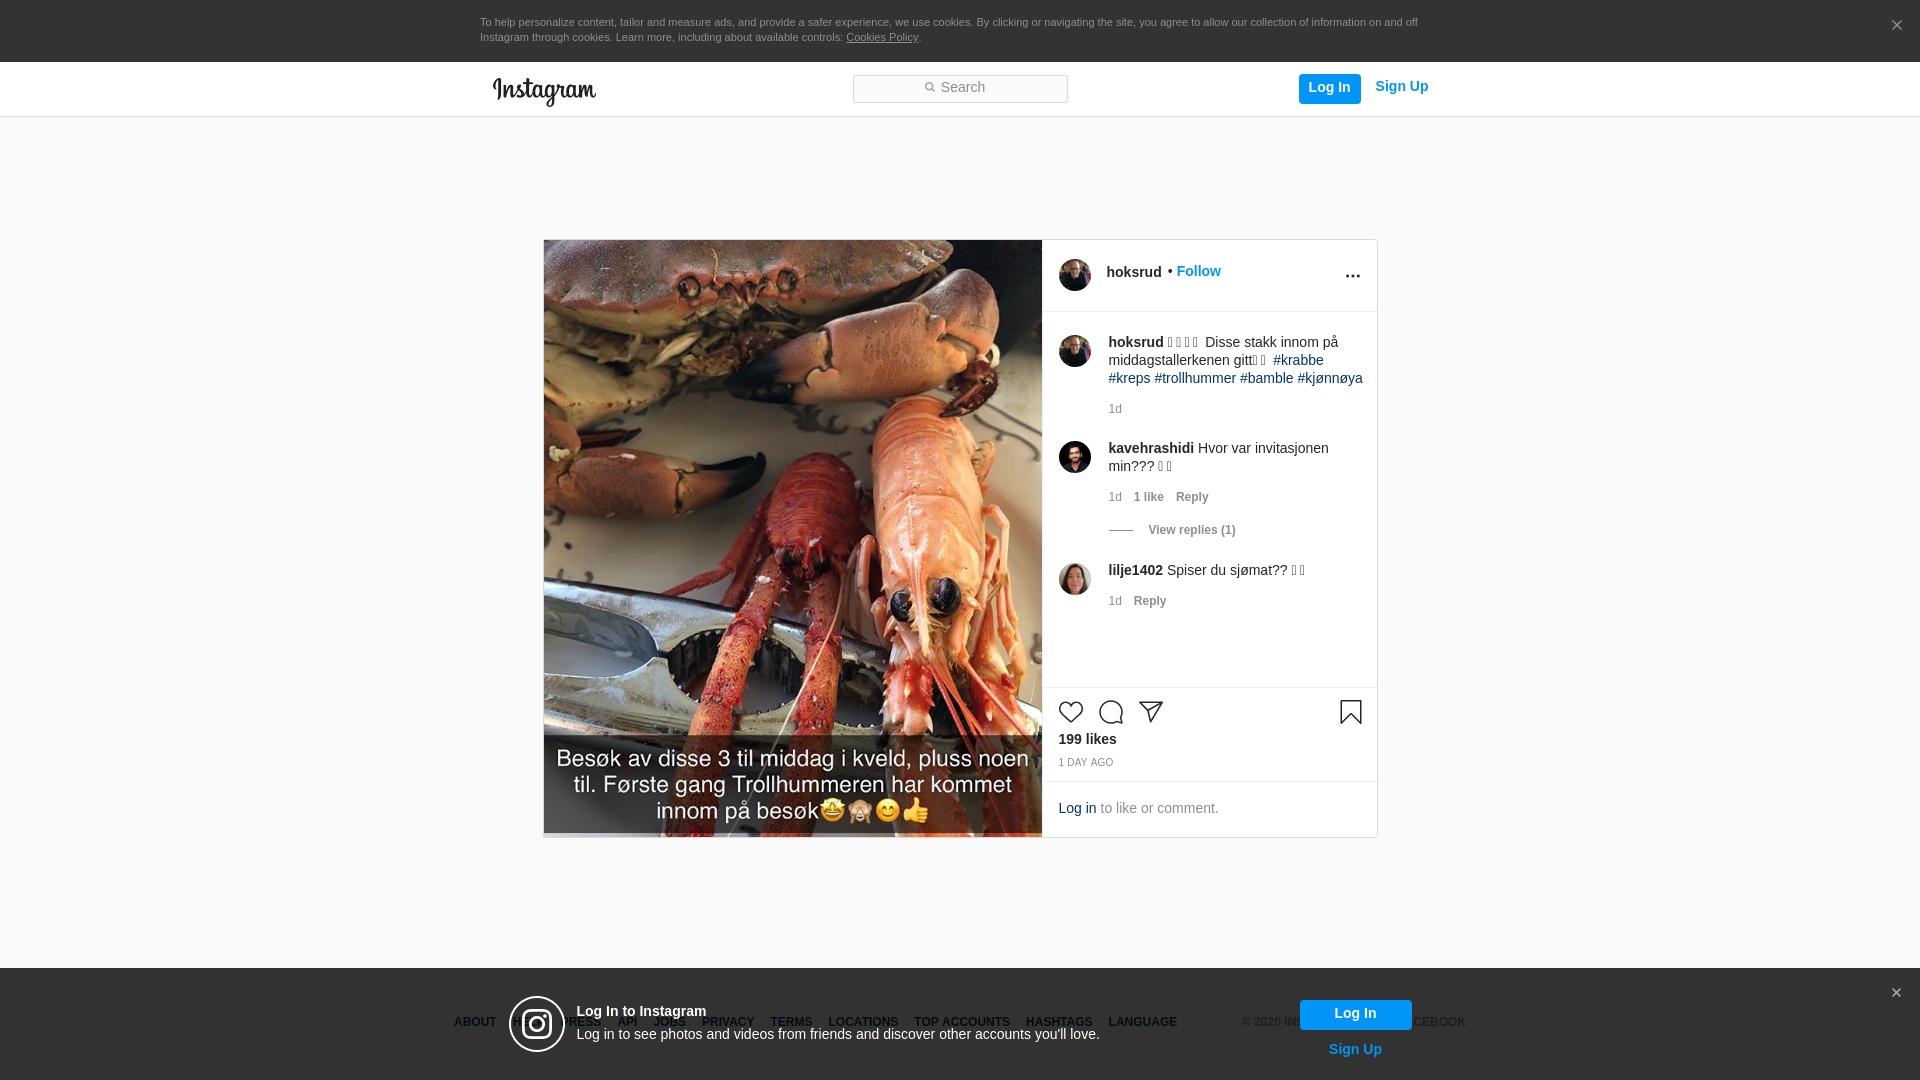Expand View replies (1)
Image resolution: width=1920 pixels, height=1080 pixels.
point(1191,530)
